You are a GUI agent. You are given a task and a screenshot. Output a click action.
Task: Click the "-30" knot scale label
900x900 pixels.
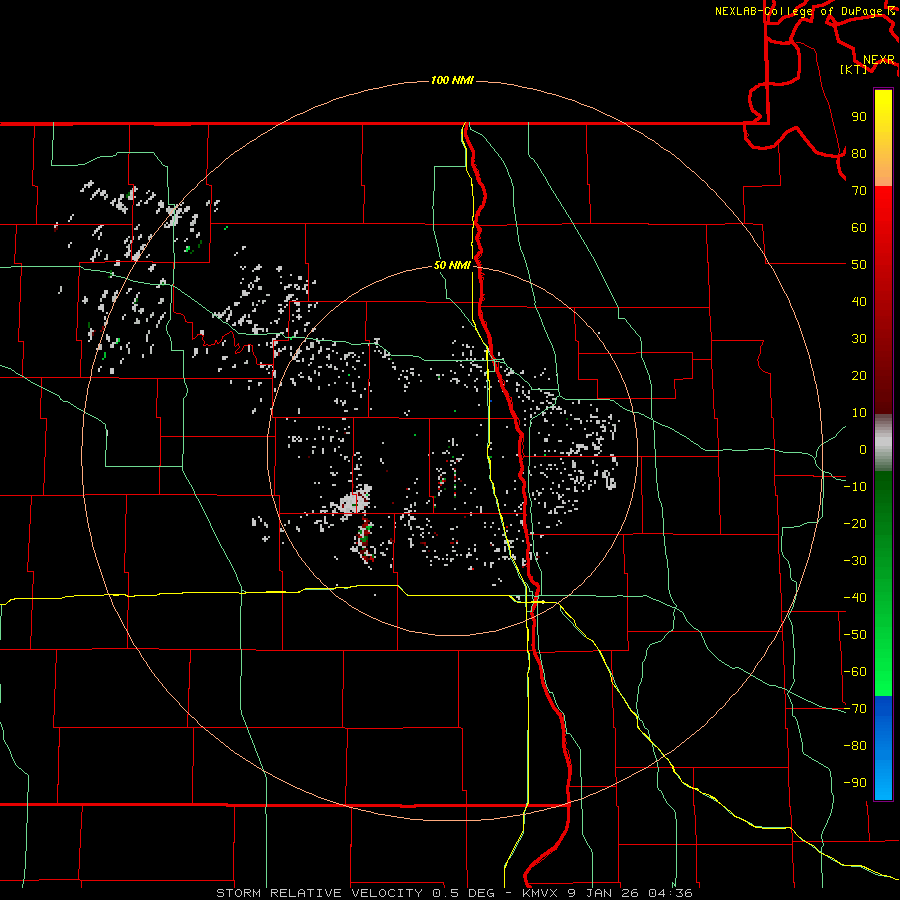[x=855, y=561]
